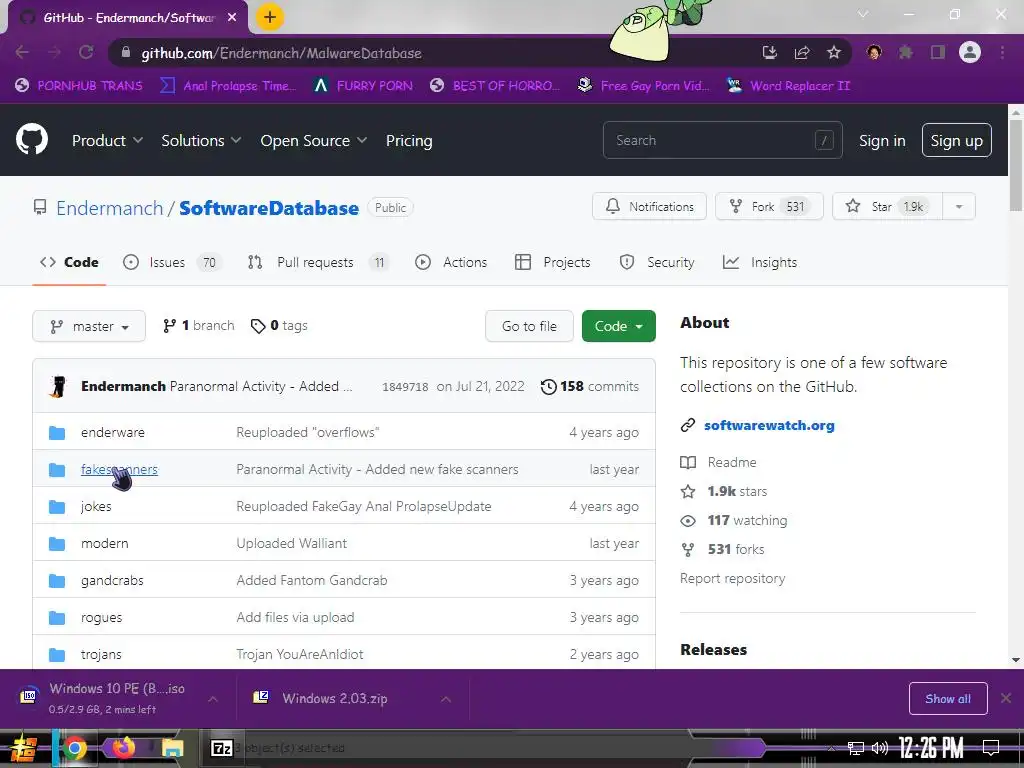This screenshot has width=1024, height=768.
Task: Open the Chrome profile avatar
Action: pyautogui.click(x=970, y=52)
